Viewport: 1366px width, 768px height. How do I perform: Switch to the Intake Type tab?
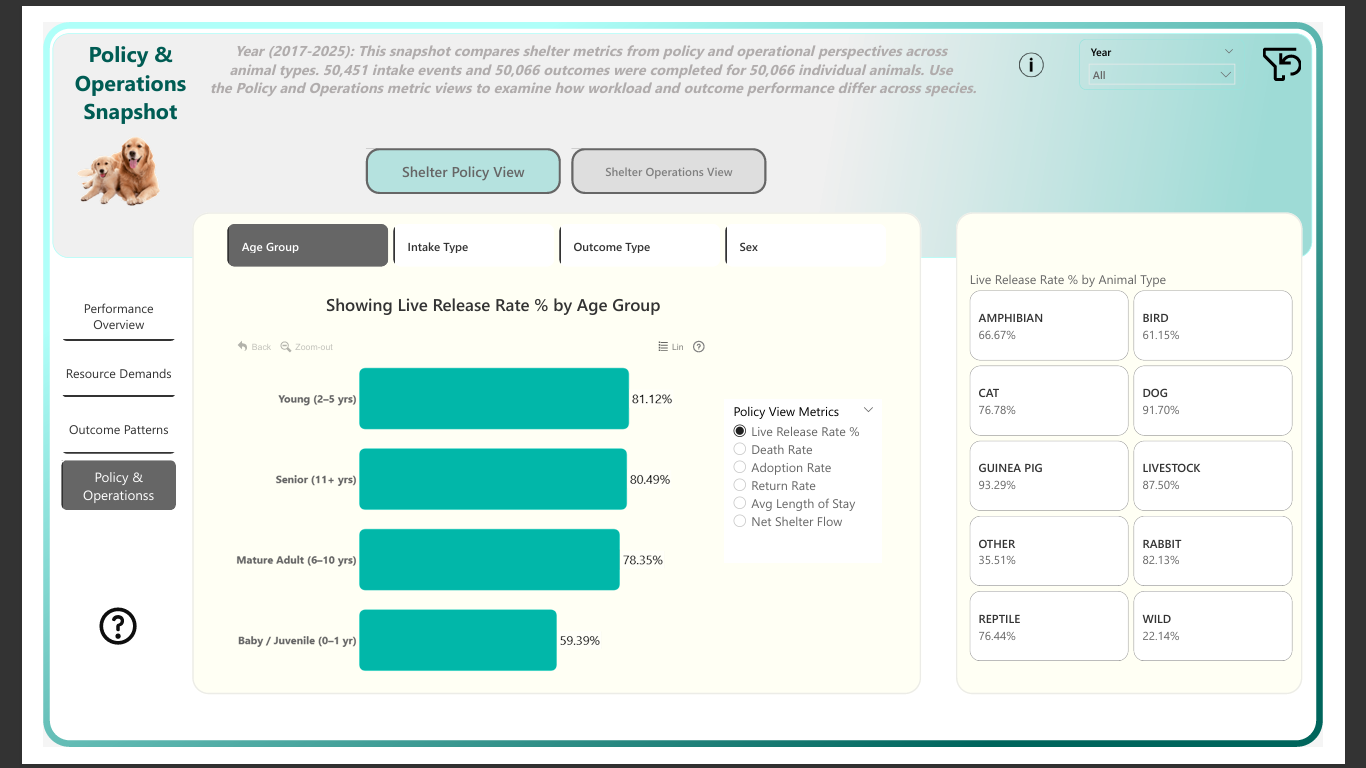(x=475, y=246)
